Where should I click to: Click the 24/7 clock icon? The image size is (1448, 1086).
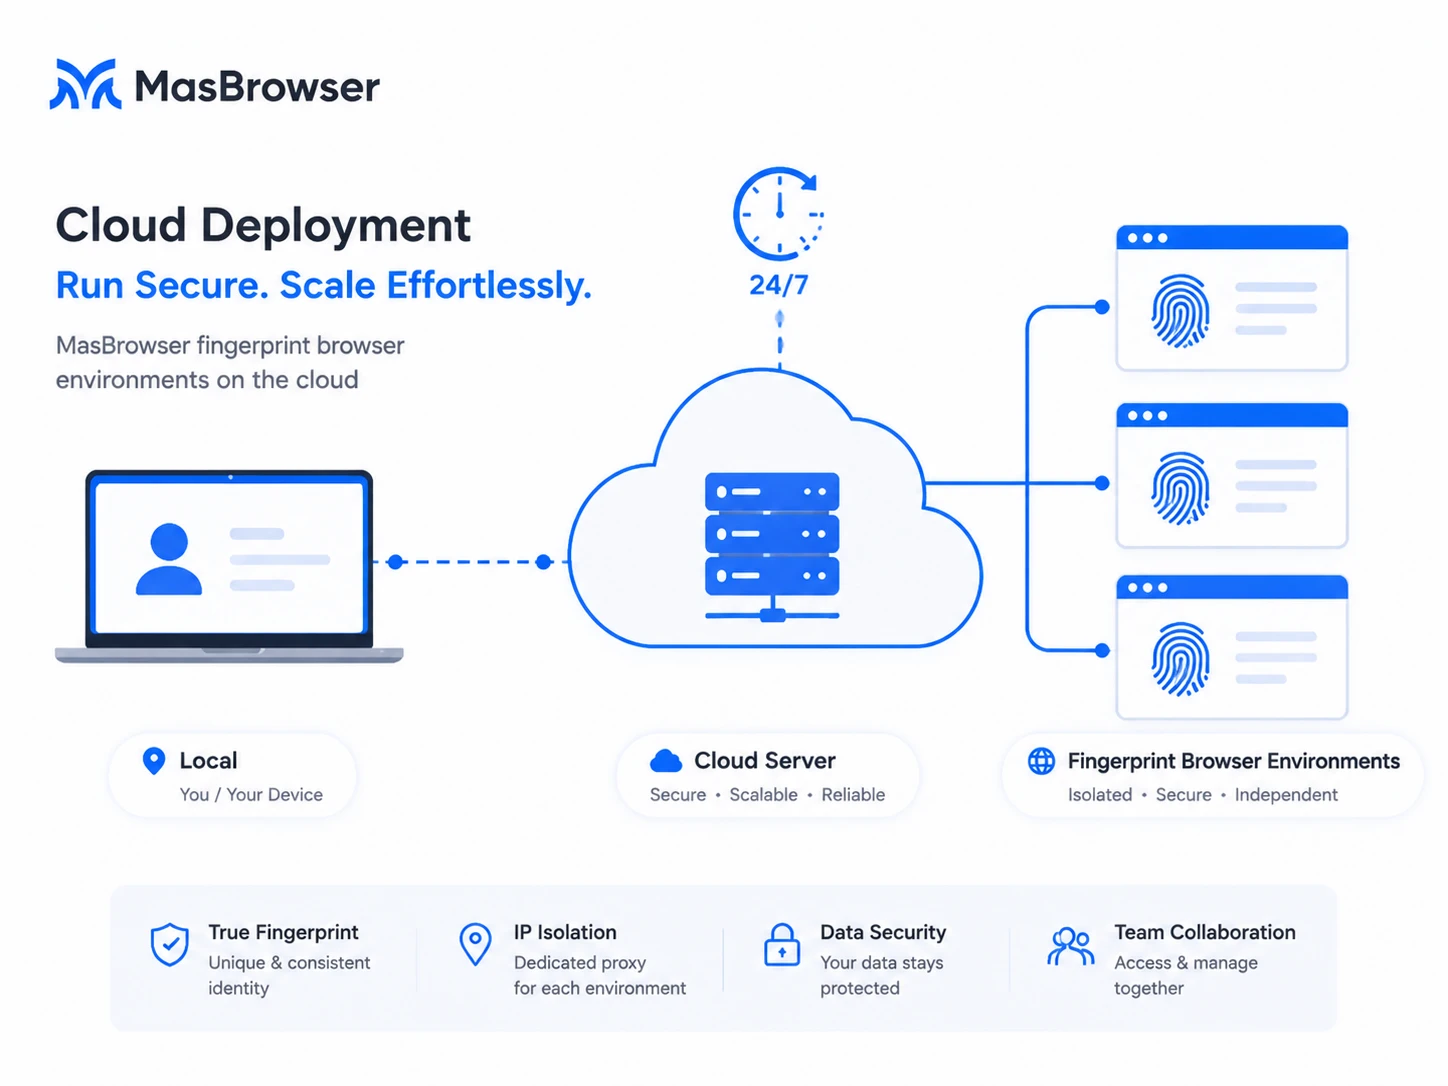779,214
